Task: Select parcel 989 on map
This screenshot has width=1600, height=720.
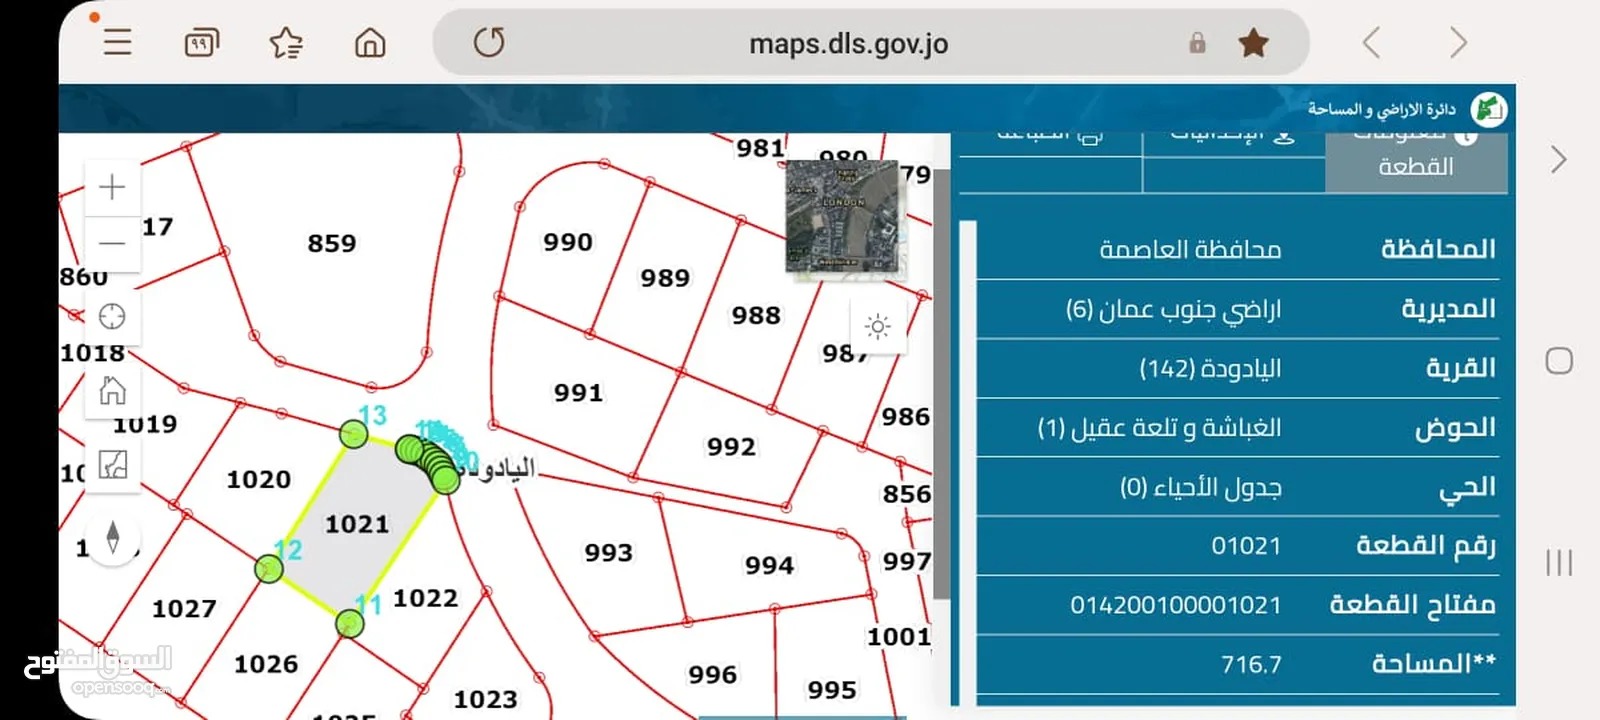Action: (665, 278)
